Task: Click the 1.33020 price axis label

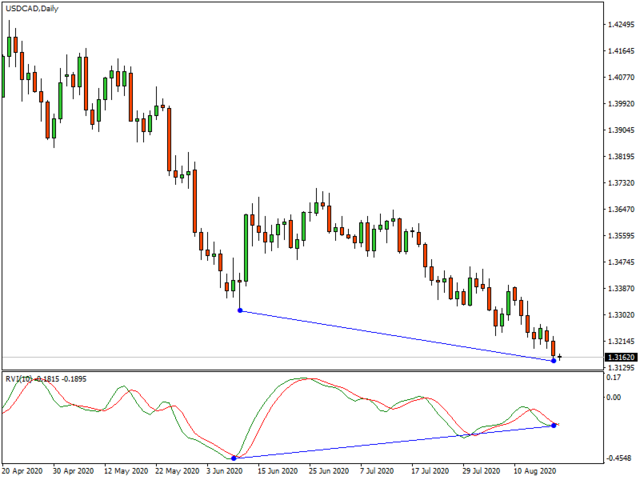Action: [621, 315]
